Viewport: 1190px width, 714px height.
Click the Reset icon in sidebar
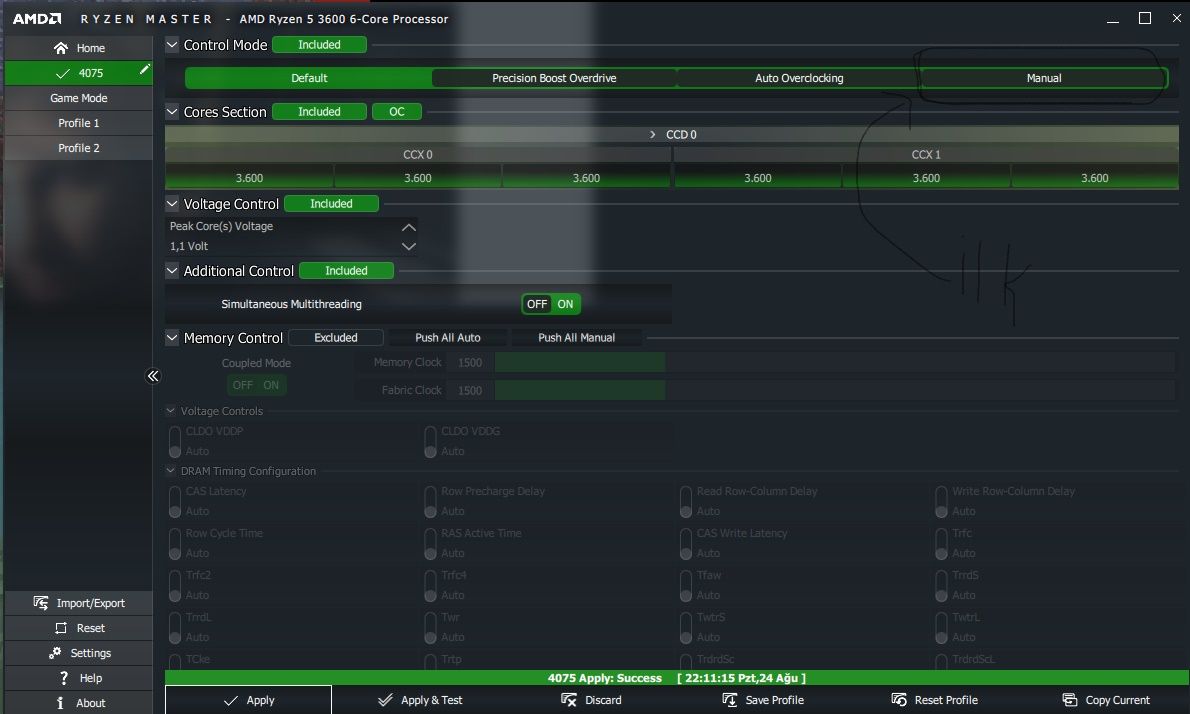61,628
